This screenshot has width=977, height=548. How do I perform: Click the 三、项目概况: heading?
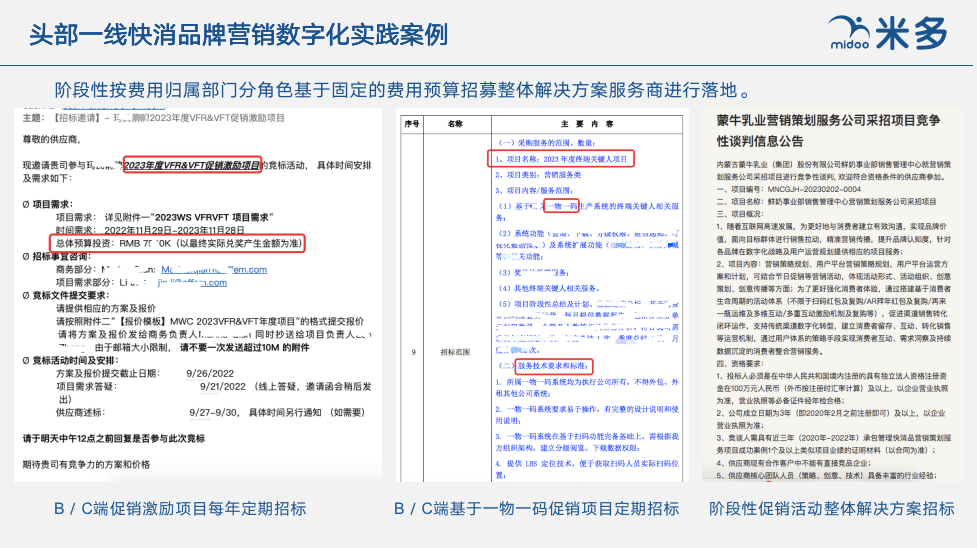point(740,214)
